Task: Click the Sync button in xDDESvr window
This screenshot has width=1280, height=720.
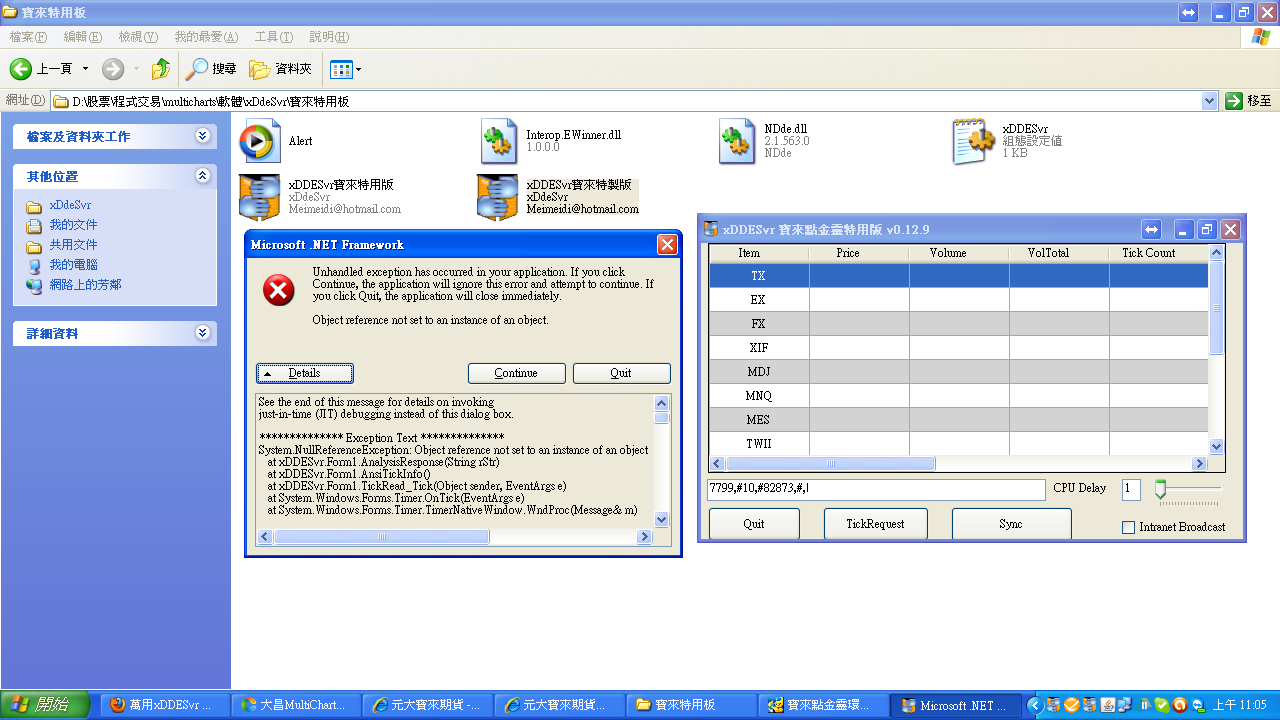Action: (1011, 524)
